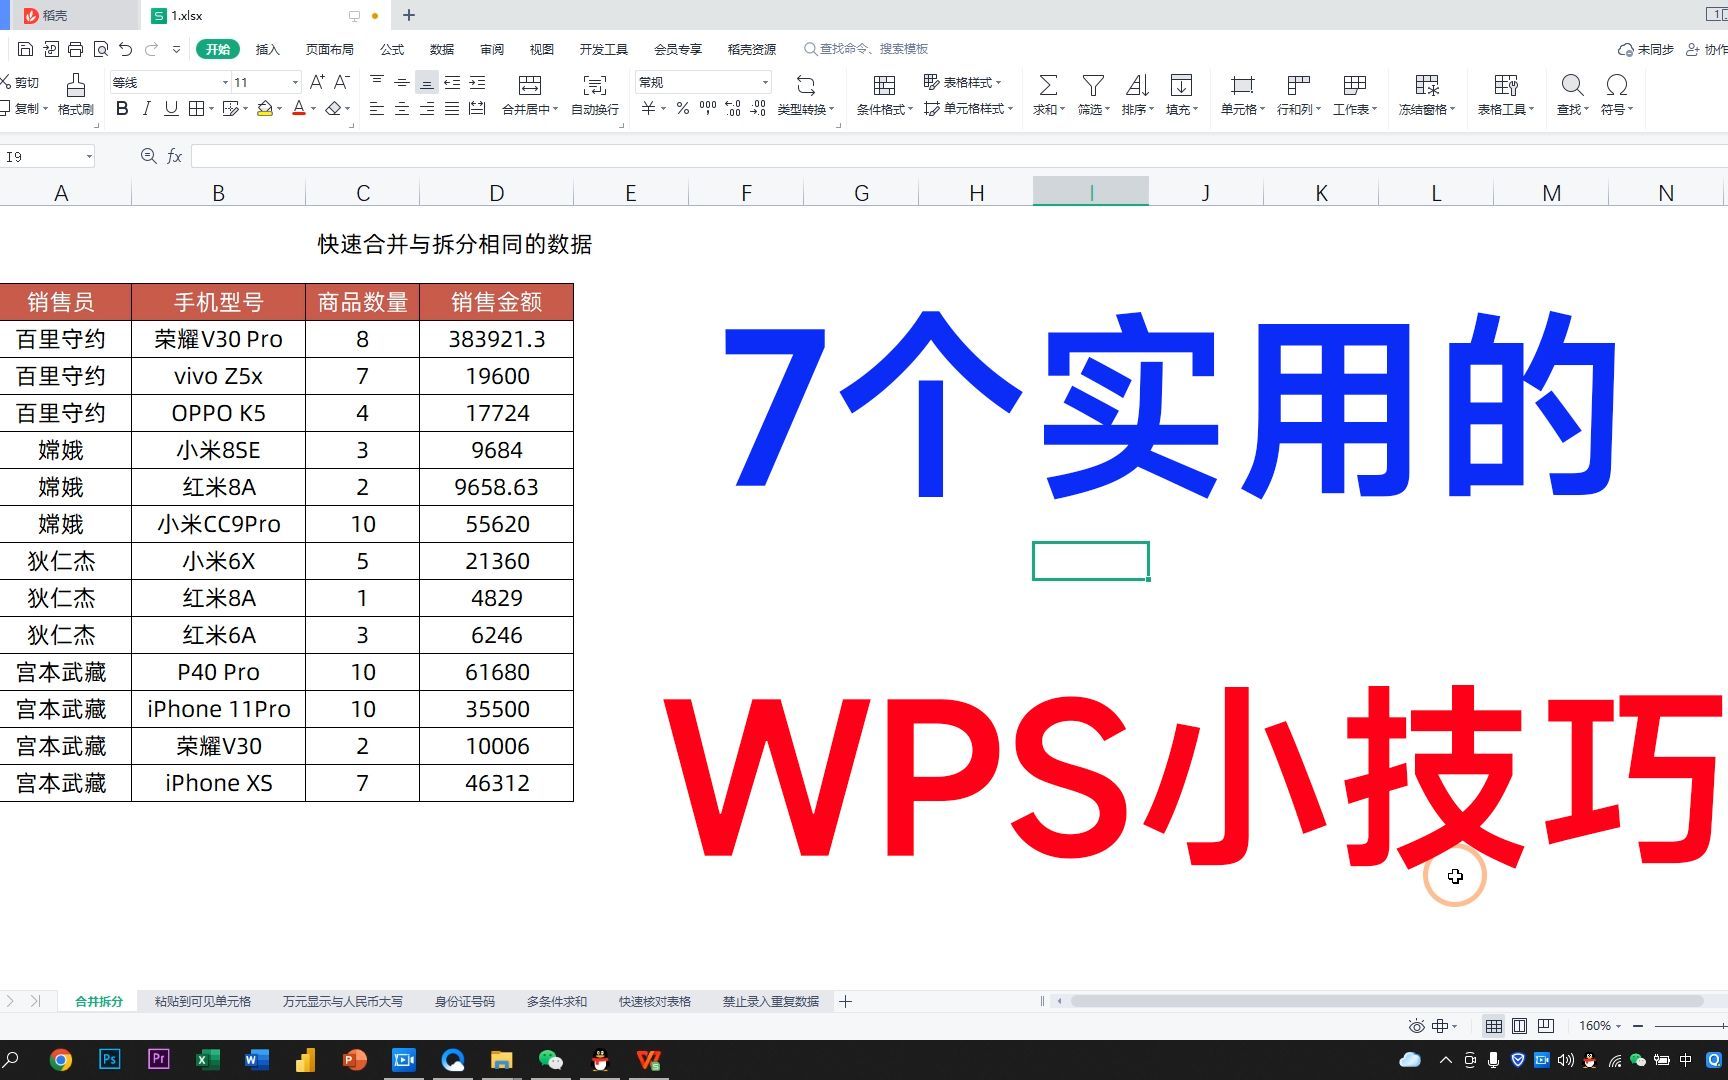
Task: Switch to page layout view in status bar
Action: click(1519, 1026)
